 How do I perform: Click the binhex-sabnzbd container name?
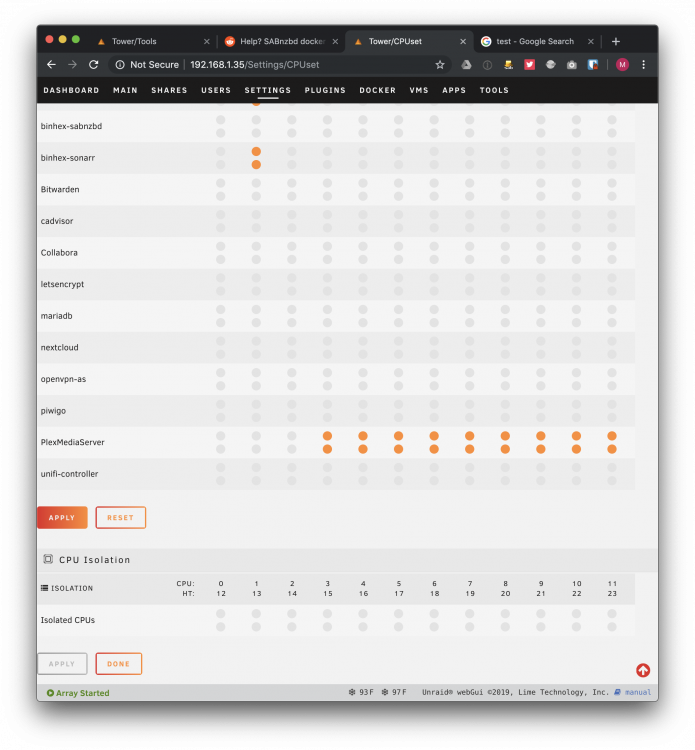pyautogui.click(x=71, y=126)
